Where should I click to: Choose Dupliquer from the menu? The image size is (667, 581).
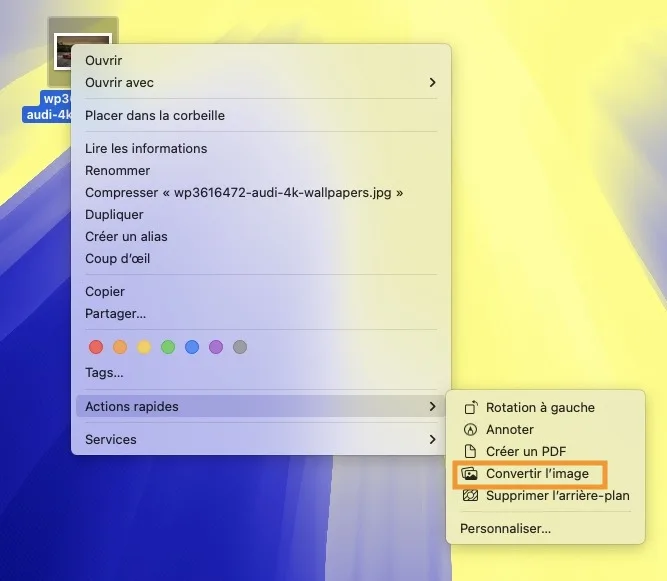tap(261, 214)
